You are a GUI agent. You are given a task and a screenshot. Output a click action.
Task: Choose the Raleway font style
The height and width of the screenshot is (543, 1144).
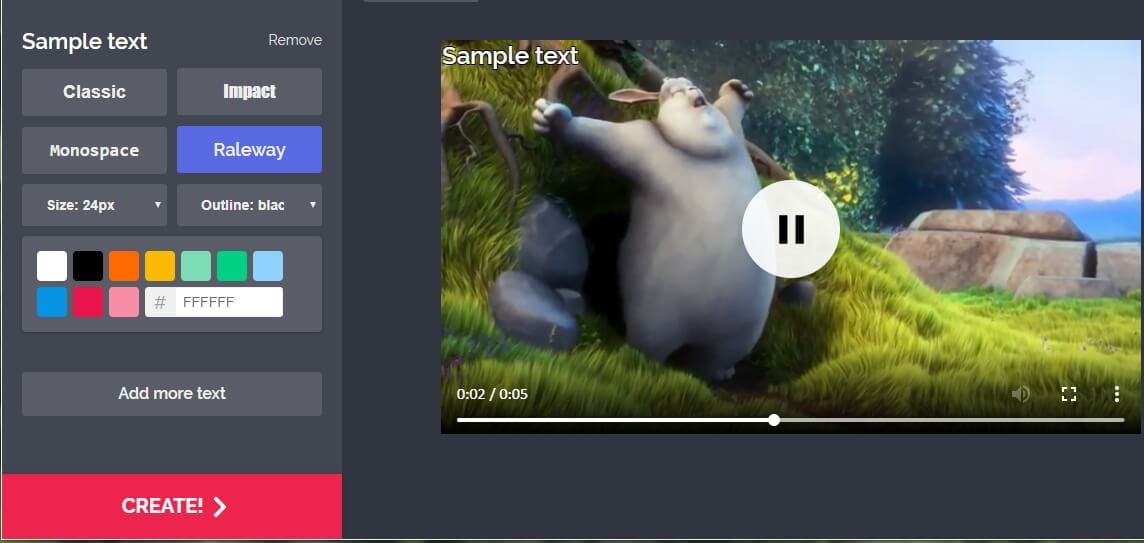tap(250, 150)
